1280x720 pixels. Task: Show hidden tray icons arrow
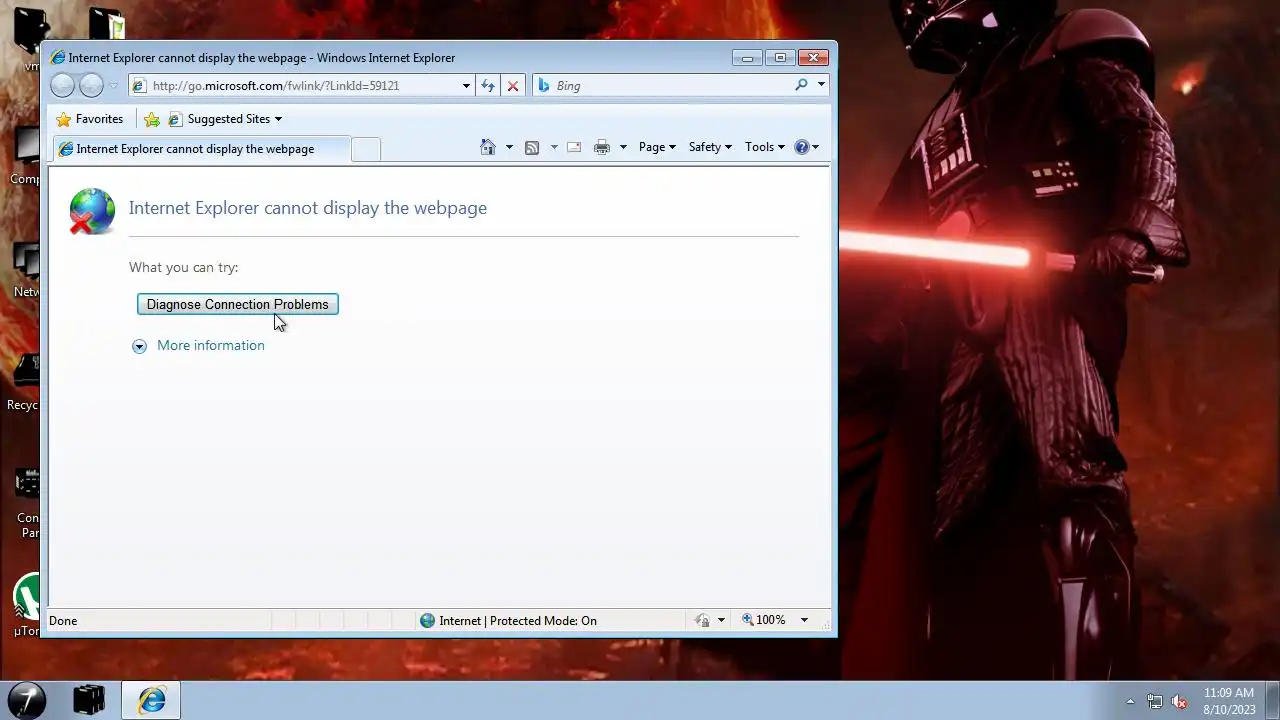pos(1130,701)
